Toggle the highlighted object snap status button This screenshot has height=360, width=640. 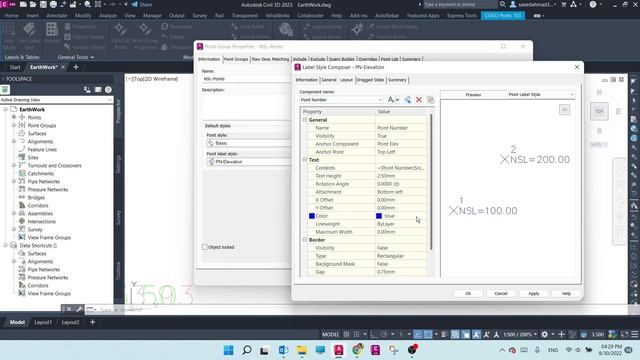coord(427,334)
